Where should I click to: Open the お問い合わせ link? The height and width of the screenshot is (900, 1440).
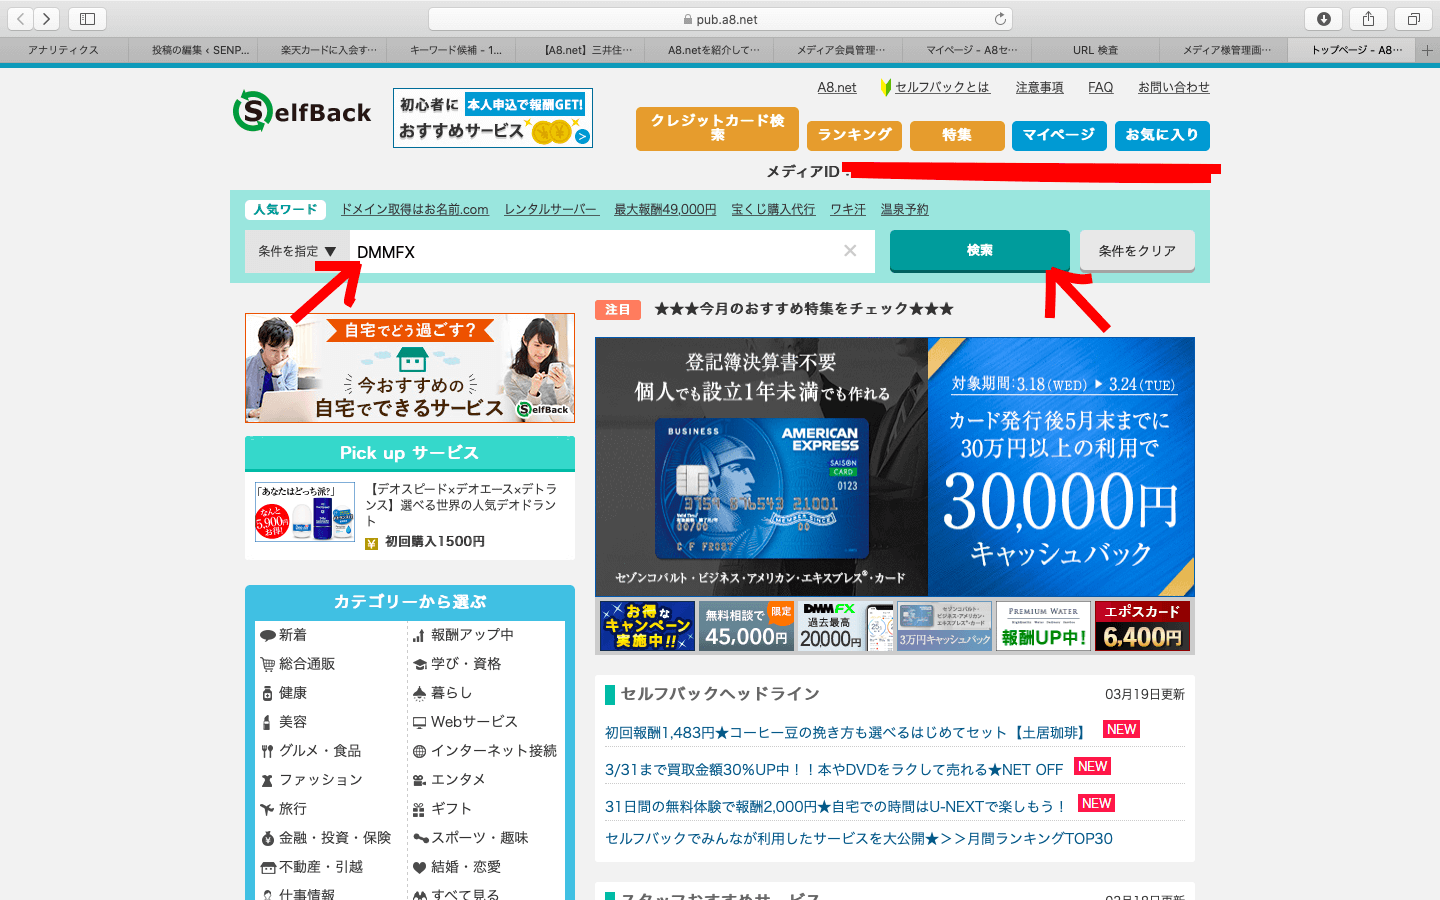click(1173, 87)
